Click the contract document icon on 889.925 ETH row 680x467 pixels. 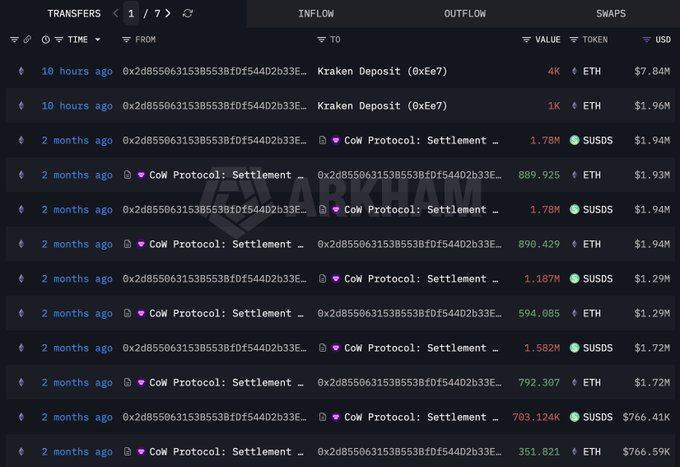tap(127, 175)
